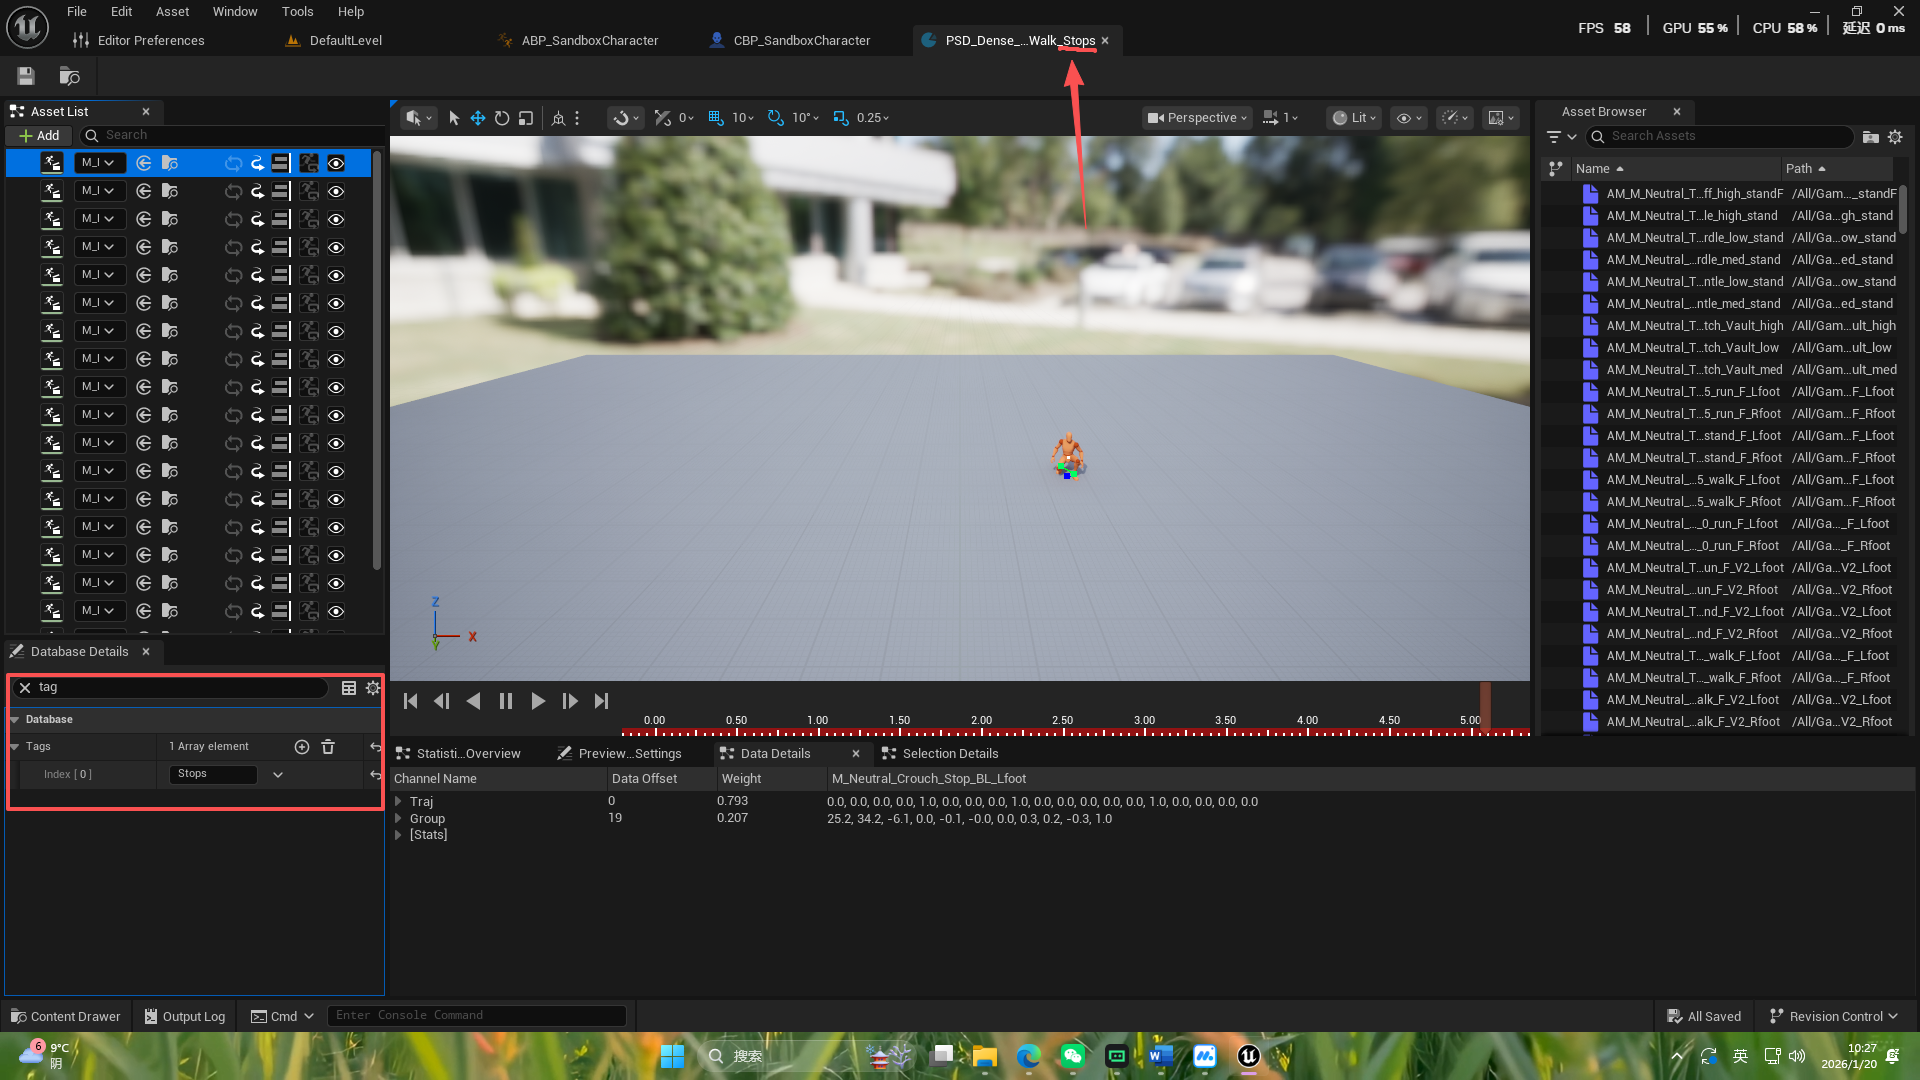This screenshot has height=1080, width=1920.
Task: Open the Content Drawer
Action: [65, 1016]
